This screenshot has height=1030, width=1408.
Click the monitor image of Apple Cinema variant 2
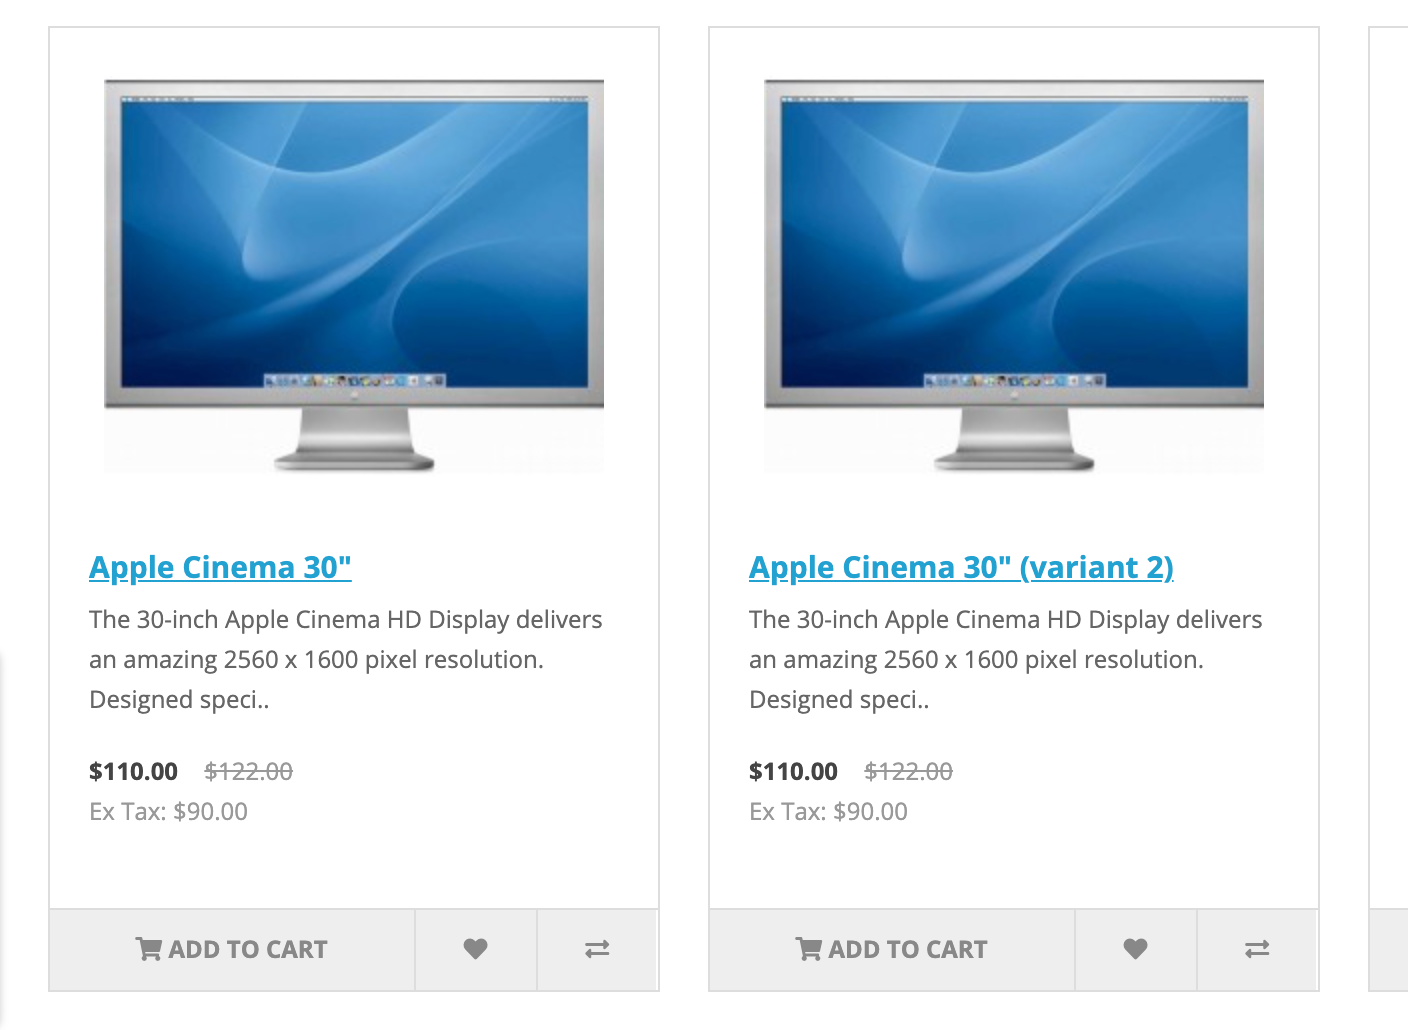pyautogui.click(x=1014, y=275)
